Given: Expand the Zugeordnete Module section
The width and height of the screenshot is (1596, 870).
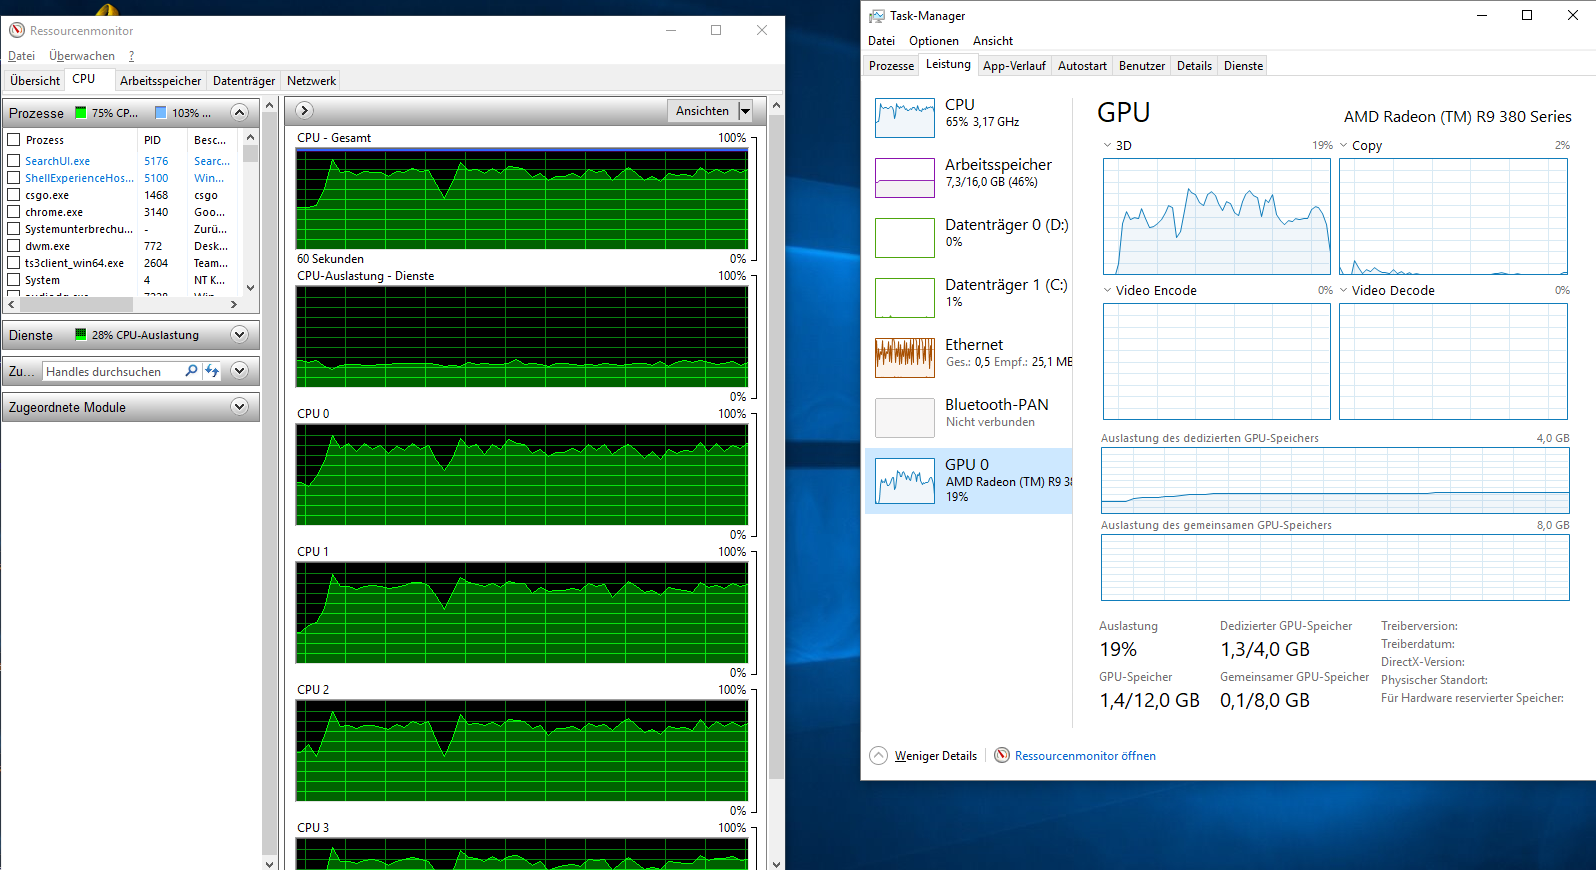Looking at the screenshot, I should pos(239,407).
